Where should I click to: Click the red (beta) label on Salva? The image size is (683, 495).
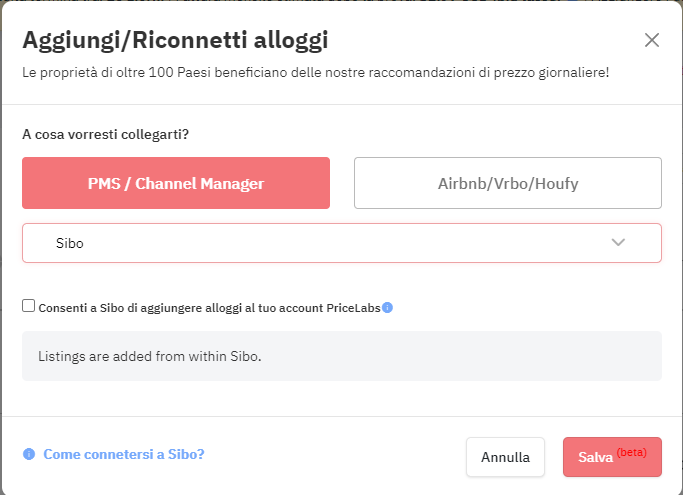pos(632,452)
